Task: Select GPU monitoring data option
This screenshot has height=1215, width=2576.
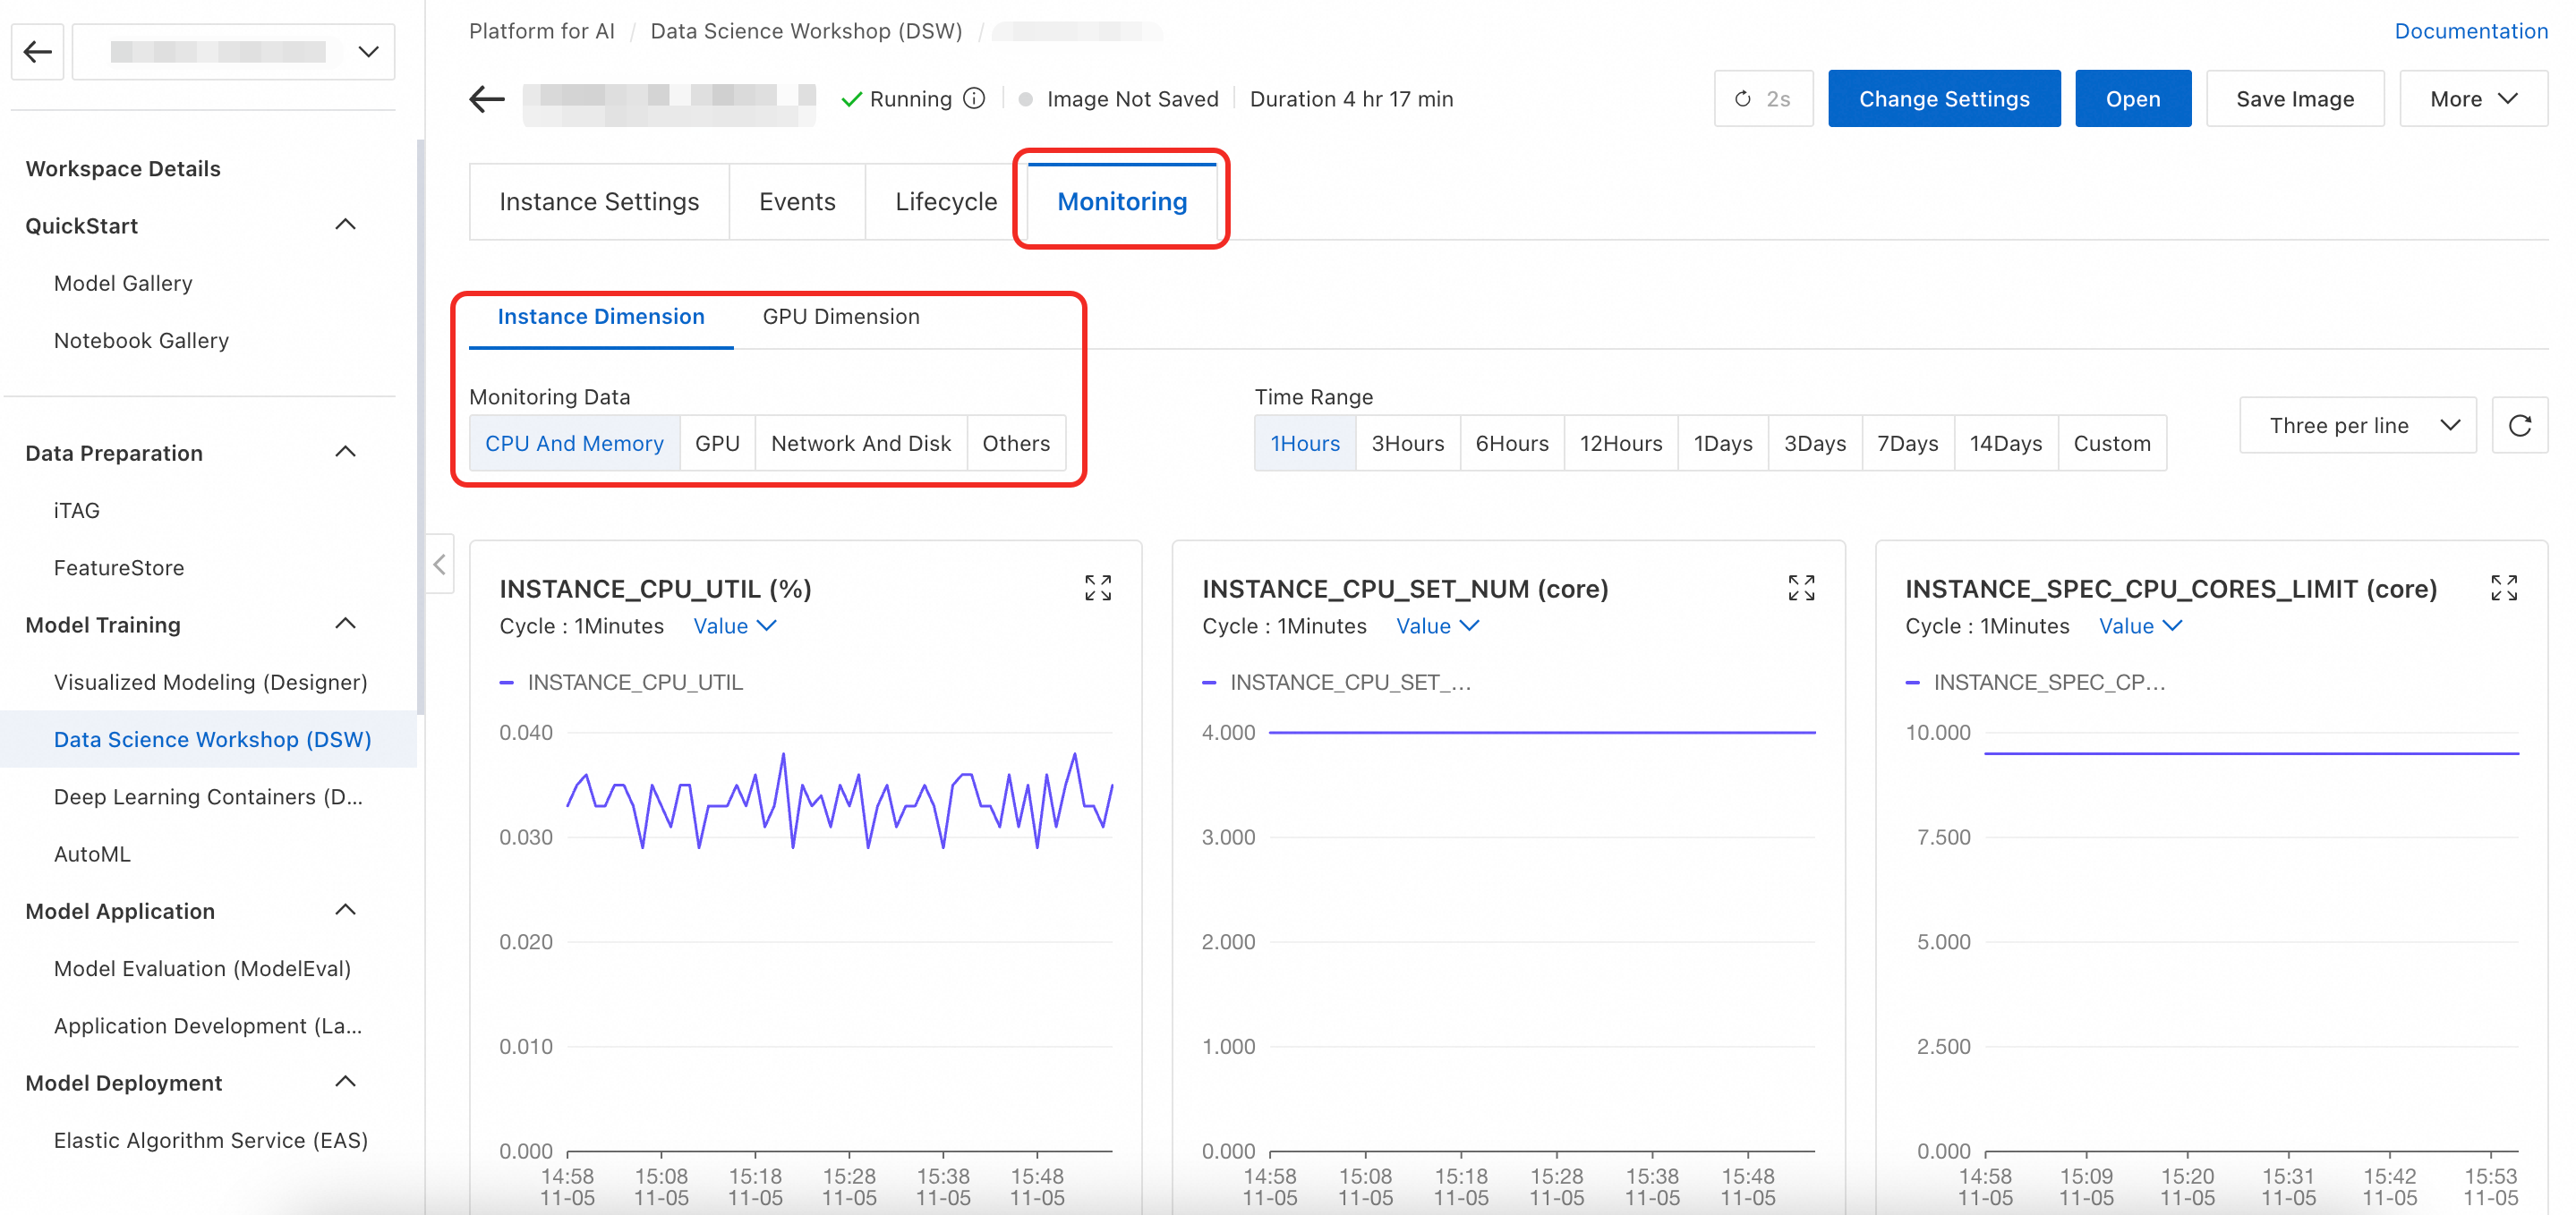Action: click(x=717, y=443)
